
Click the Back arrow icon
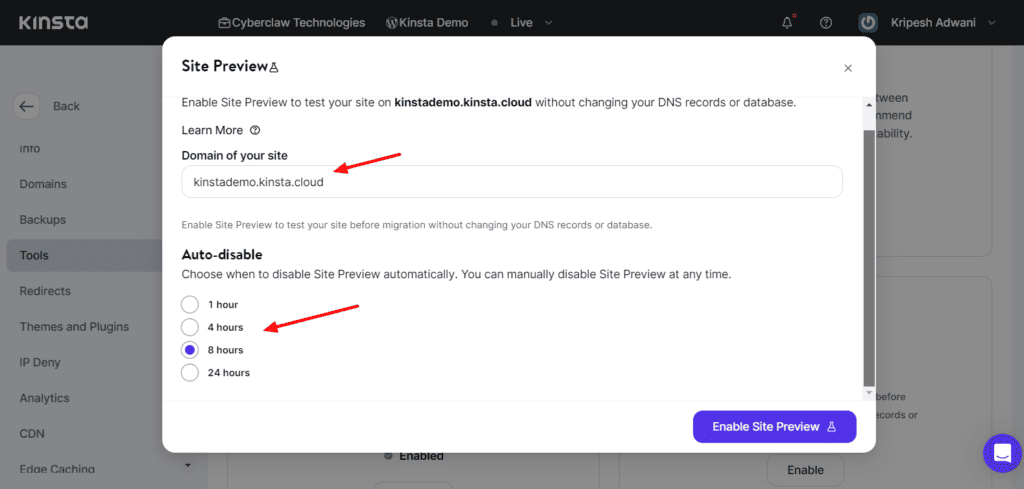coord(27,106)
